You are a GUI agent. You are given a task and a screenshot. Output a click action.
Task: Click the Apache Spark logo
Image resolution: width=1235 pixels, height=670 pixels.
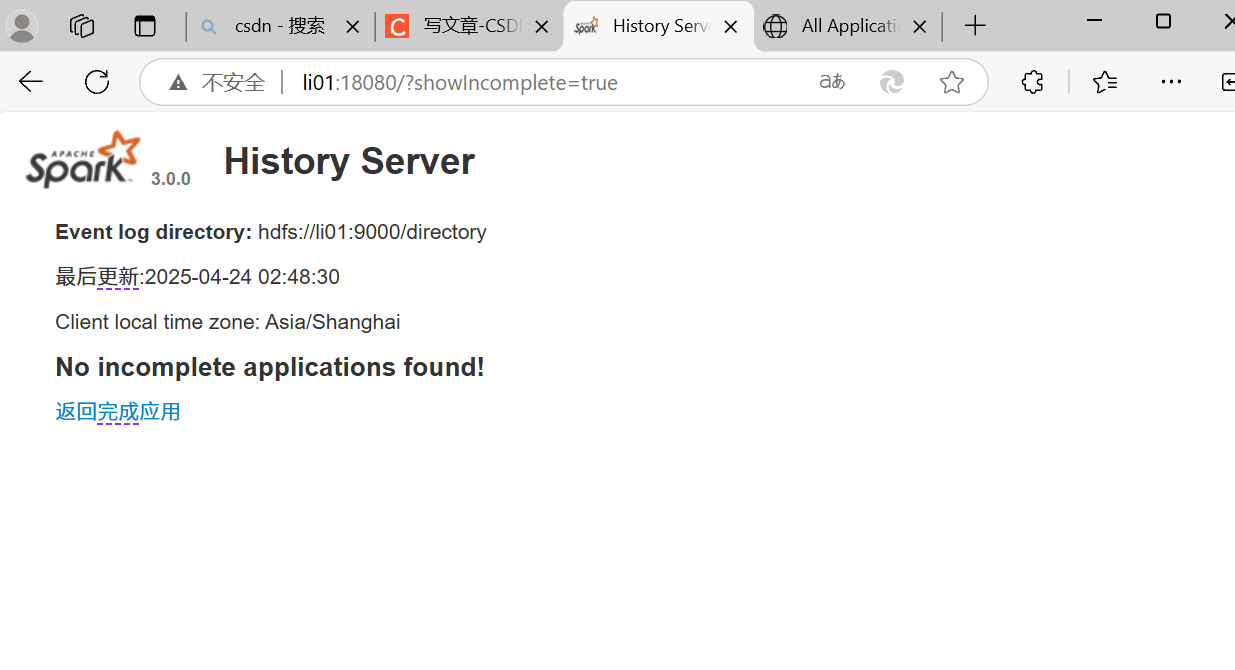[x=83, y=159]
